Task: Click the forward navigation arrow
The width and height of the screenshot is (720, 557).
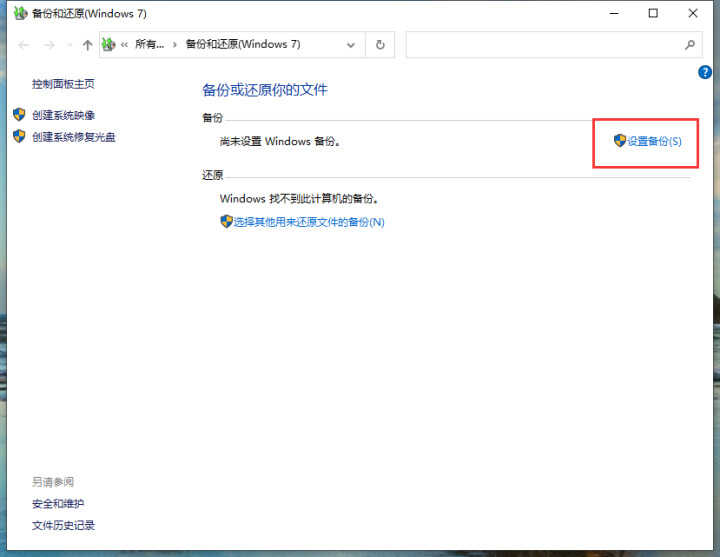Action: coord(49,45)
